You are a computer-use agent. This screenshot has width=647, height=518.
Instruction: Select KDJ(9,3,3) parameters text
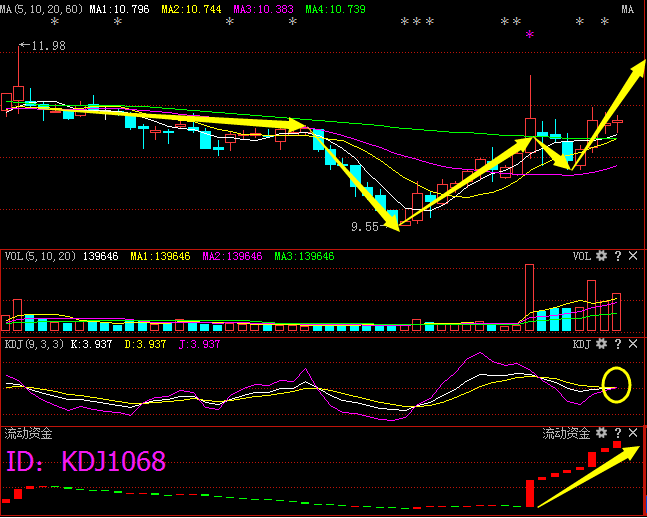tap(34, 344)
